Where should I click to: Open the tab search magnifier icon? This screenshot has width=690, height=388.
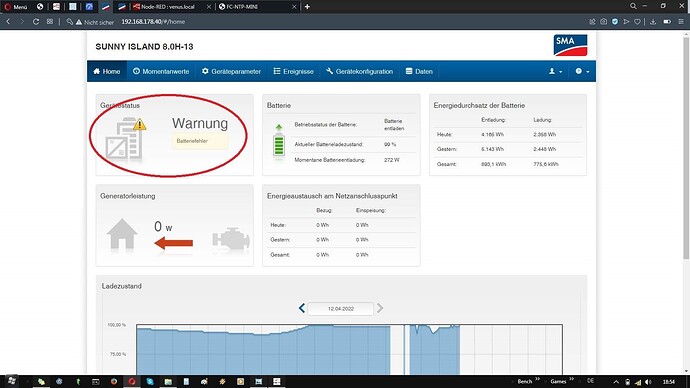[x=633, y=6]
